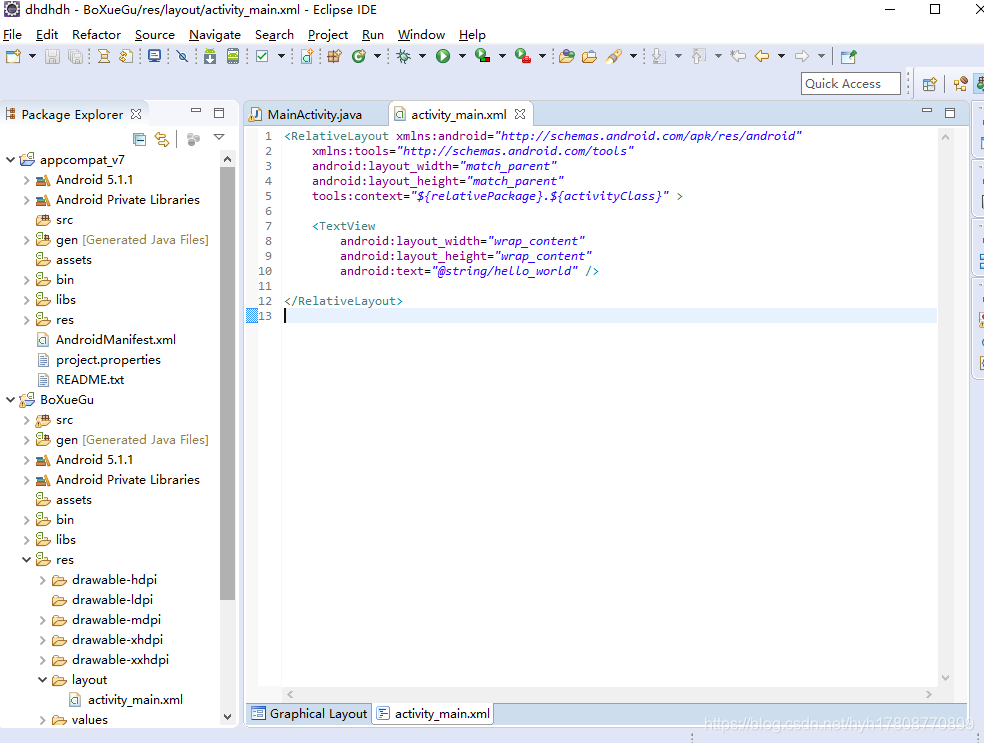Select project.properties file

[108, 360]
